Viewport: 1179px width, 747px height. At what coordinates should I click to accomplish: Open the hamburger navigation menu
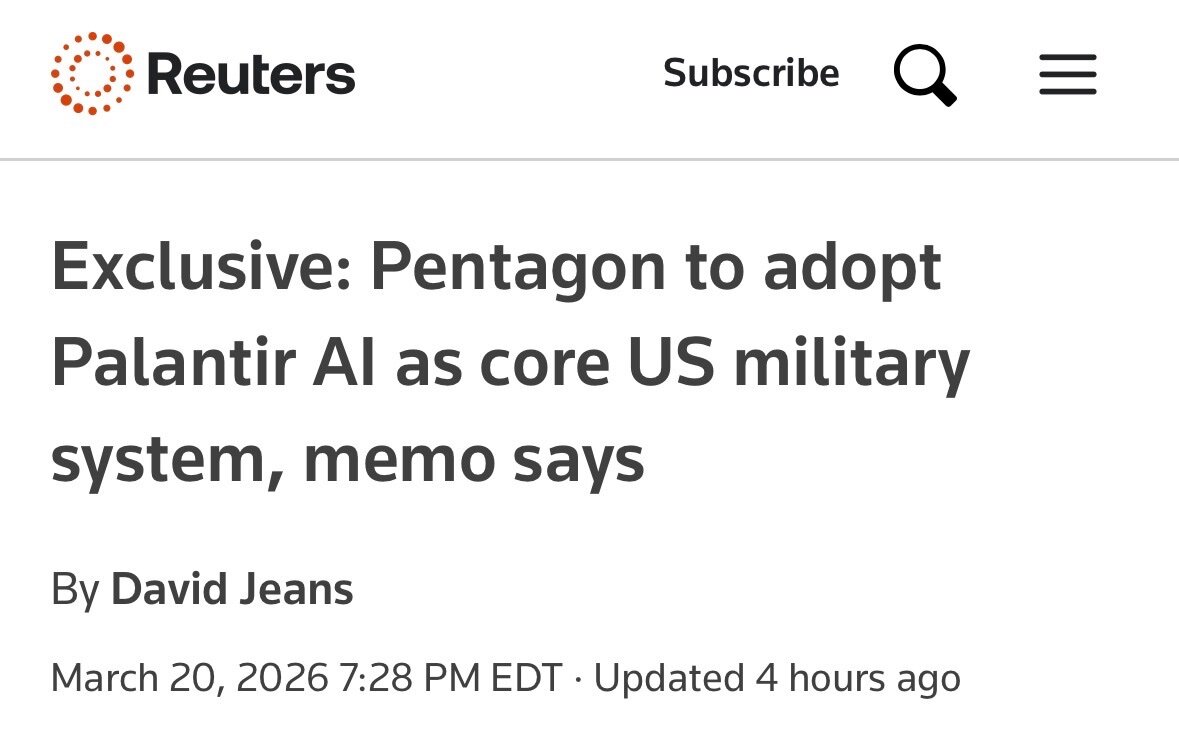[x=1067, y=75]
